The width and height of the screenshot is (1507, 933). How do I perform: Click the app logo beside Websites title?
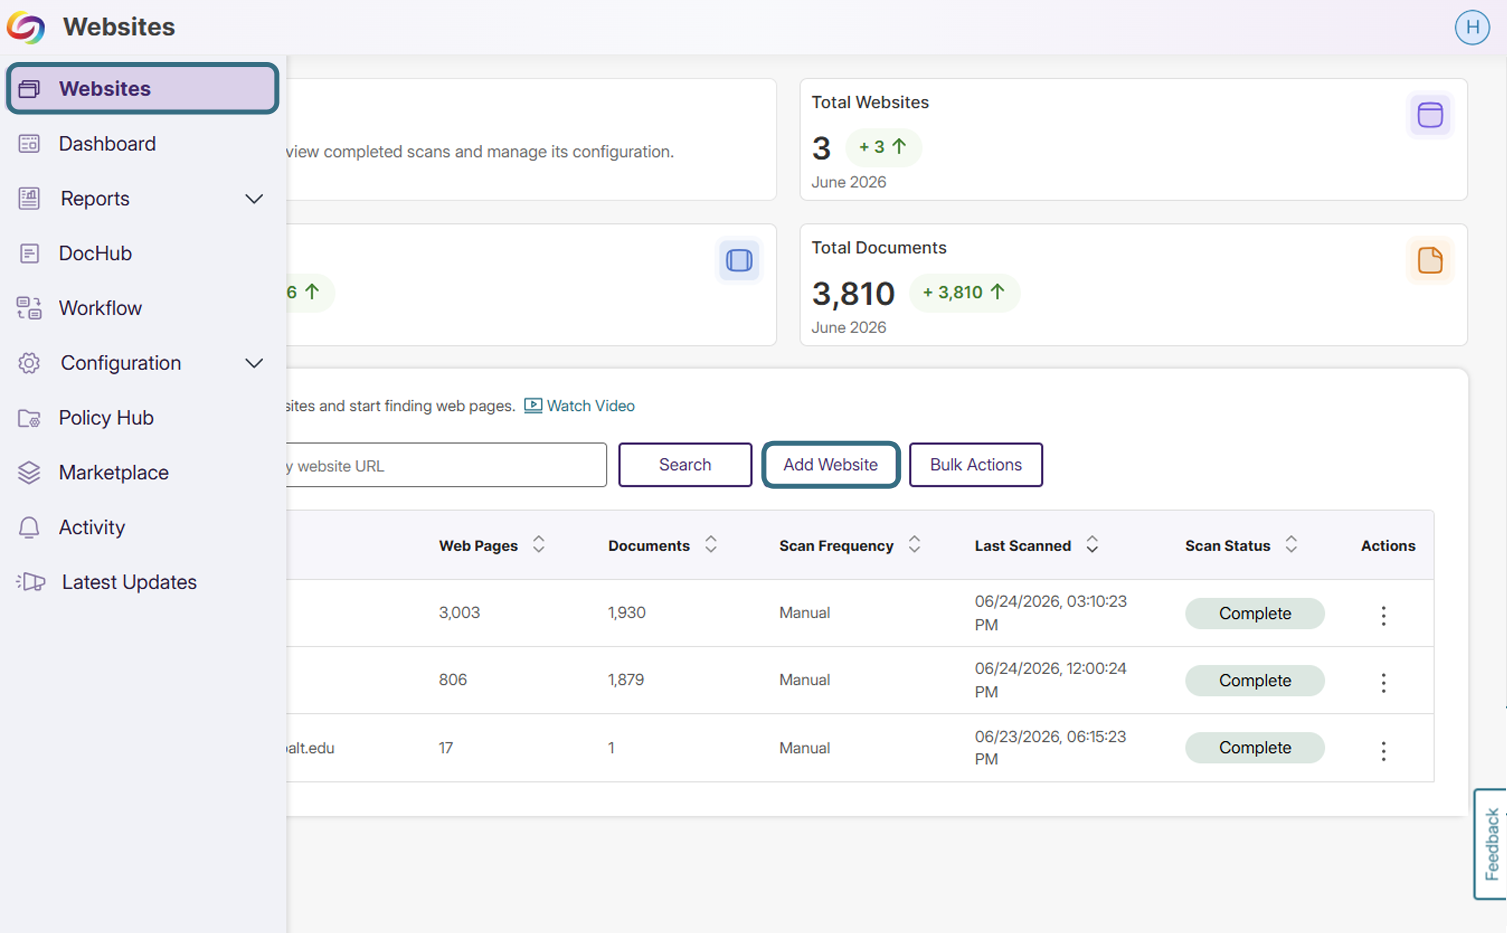click(x=26, y=27)
